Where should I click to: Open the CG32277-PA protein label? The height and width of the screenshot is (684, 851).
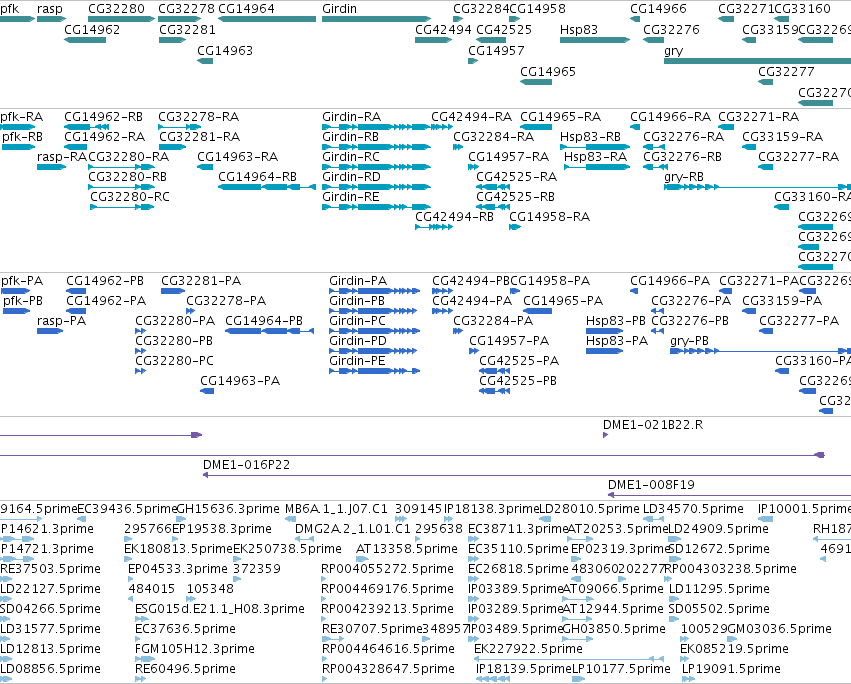point(799,321)
